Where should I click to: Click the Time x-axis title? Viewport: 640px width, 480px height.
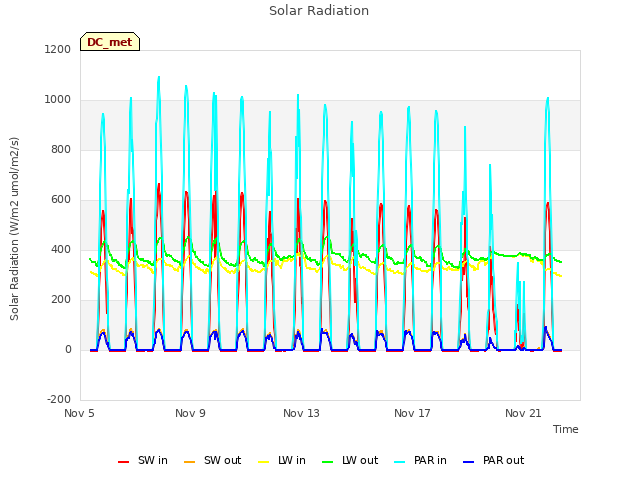(x=566, y=429)
